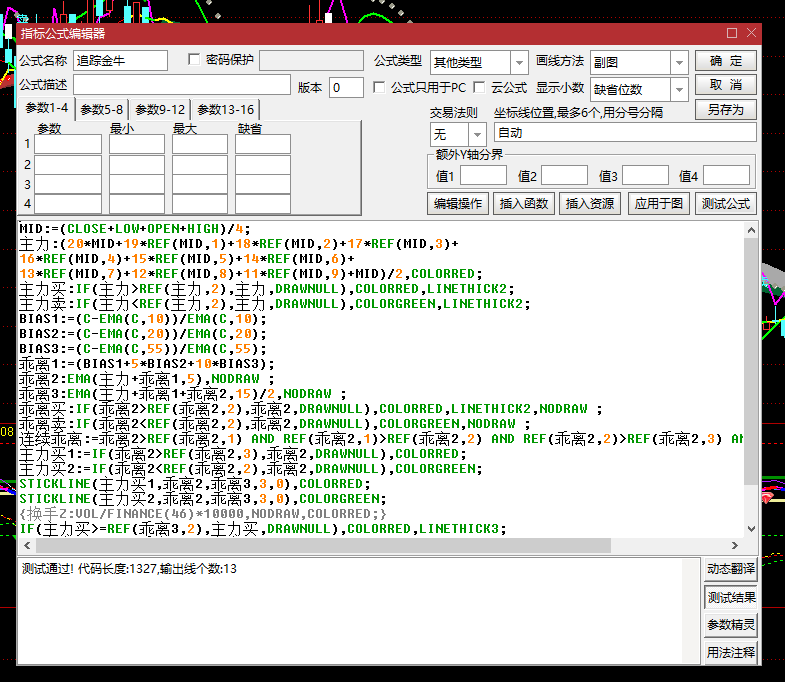785x682 pixels.
Task: Expand the 显示小数 dropdown
Action: tap(679, 90)
